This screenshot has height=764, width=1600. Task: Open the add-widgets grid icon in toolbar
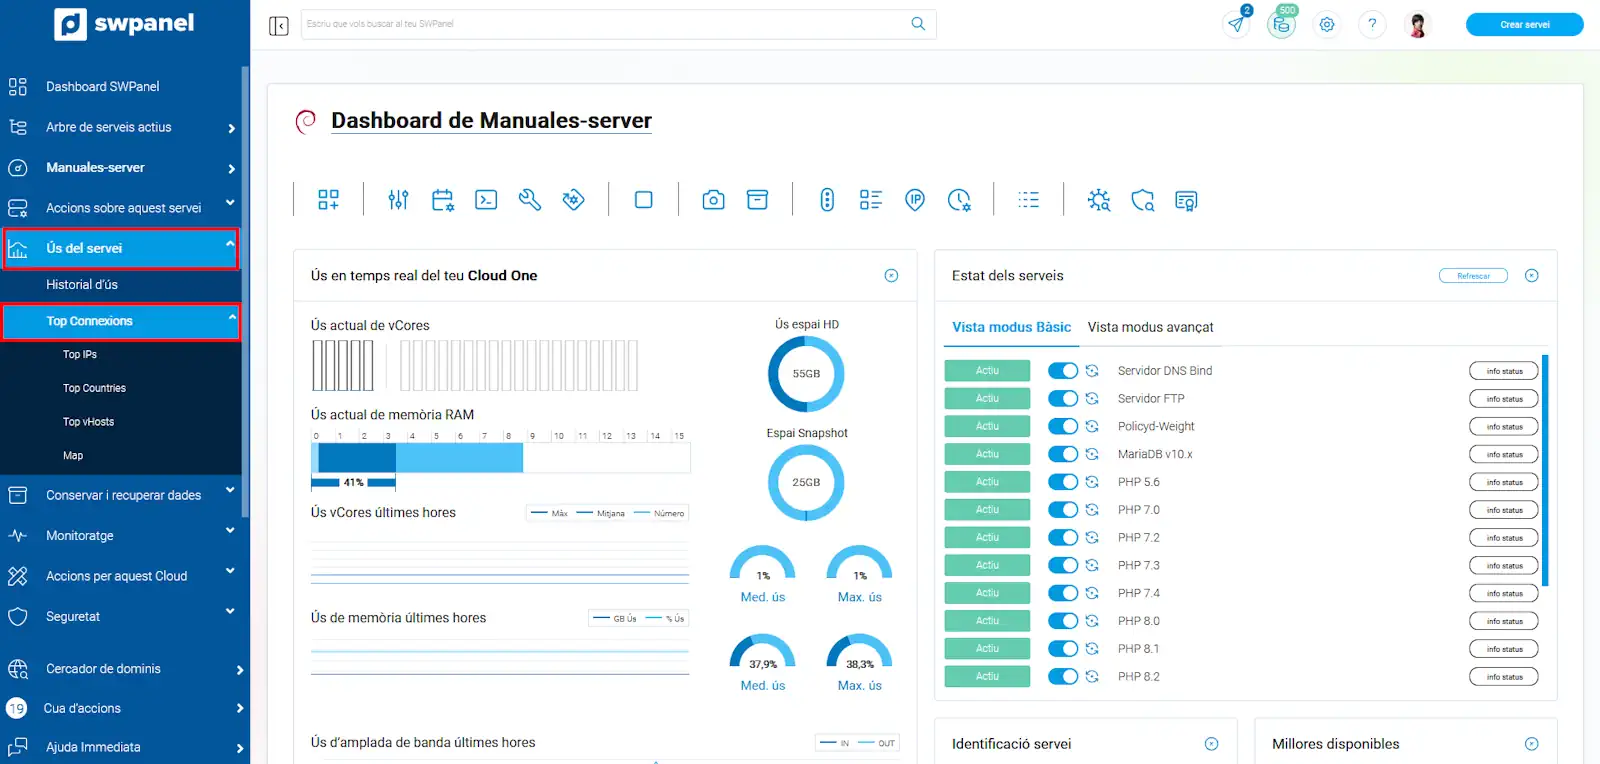coord(328,200)
